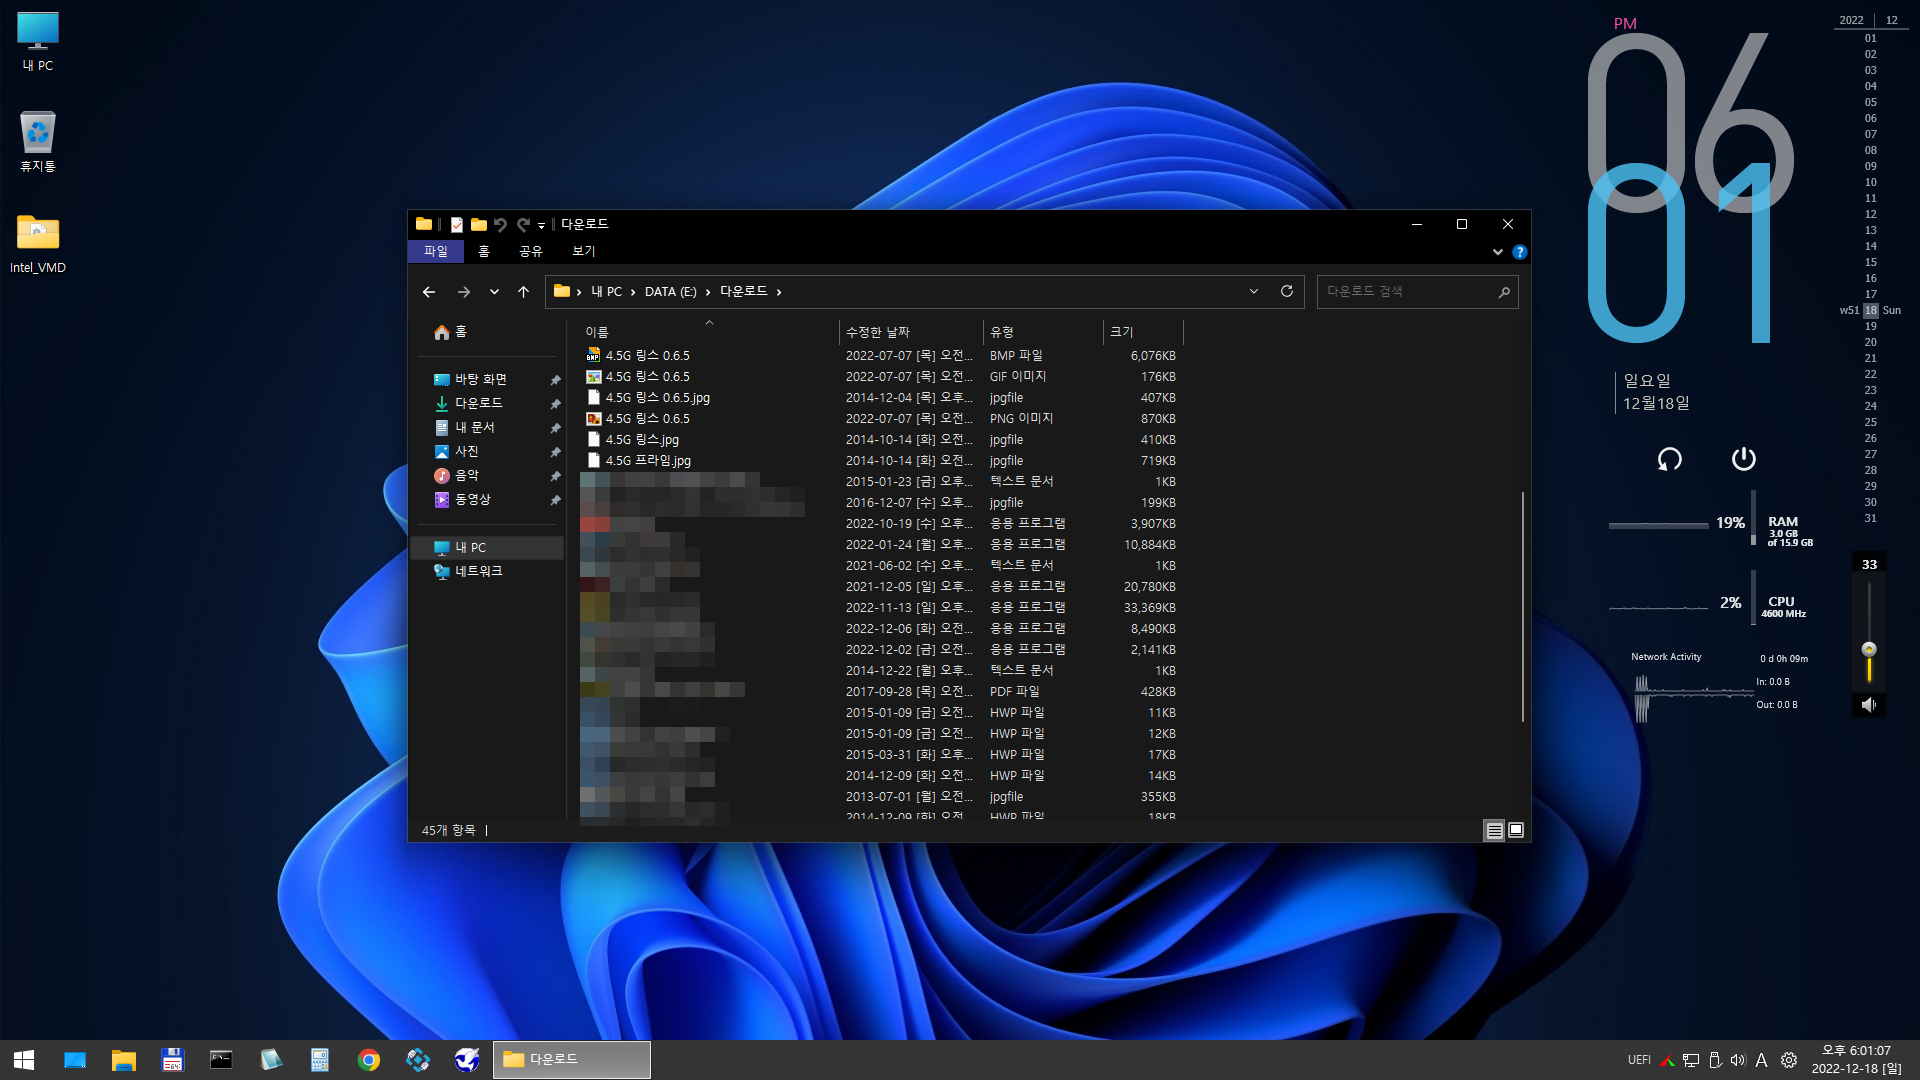Click the restart icon in desktop widget
This screenshot has height=1080, width=1920.
[1669, 459]
